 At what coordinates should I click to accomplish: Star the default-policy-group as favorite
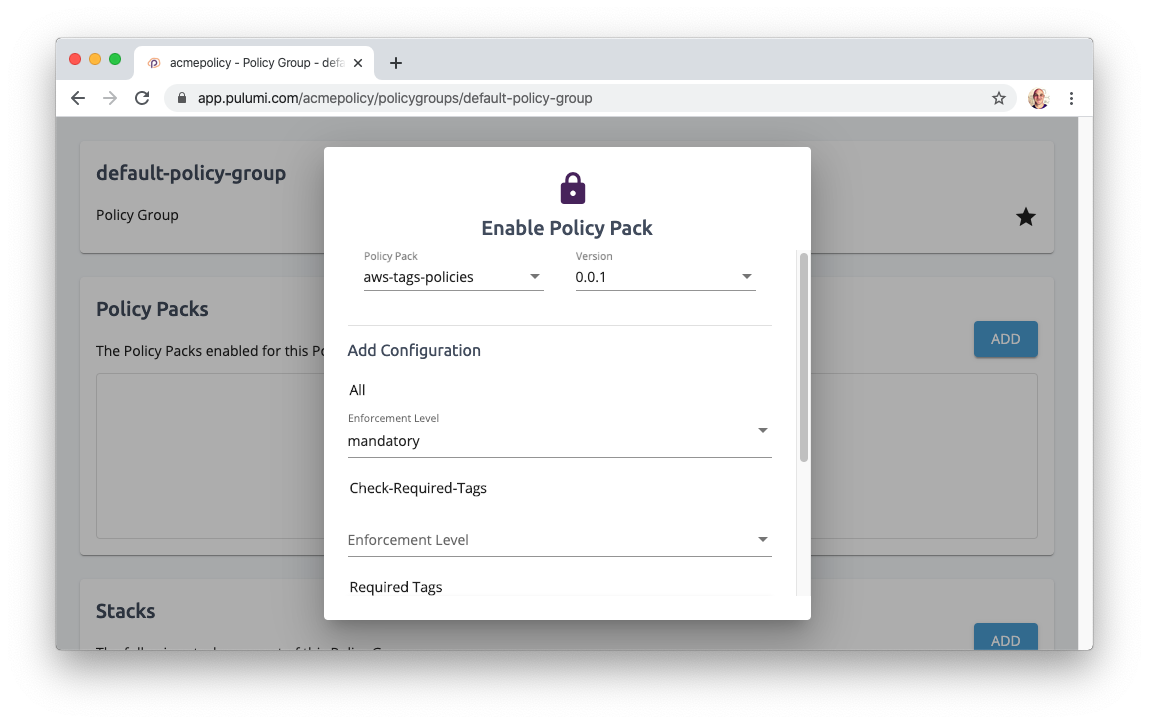(1026, 216)
